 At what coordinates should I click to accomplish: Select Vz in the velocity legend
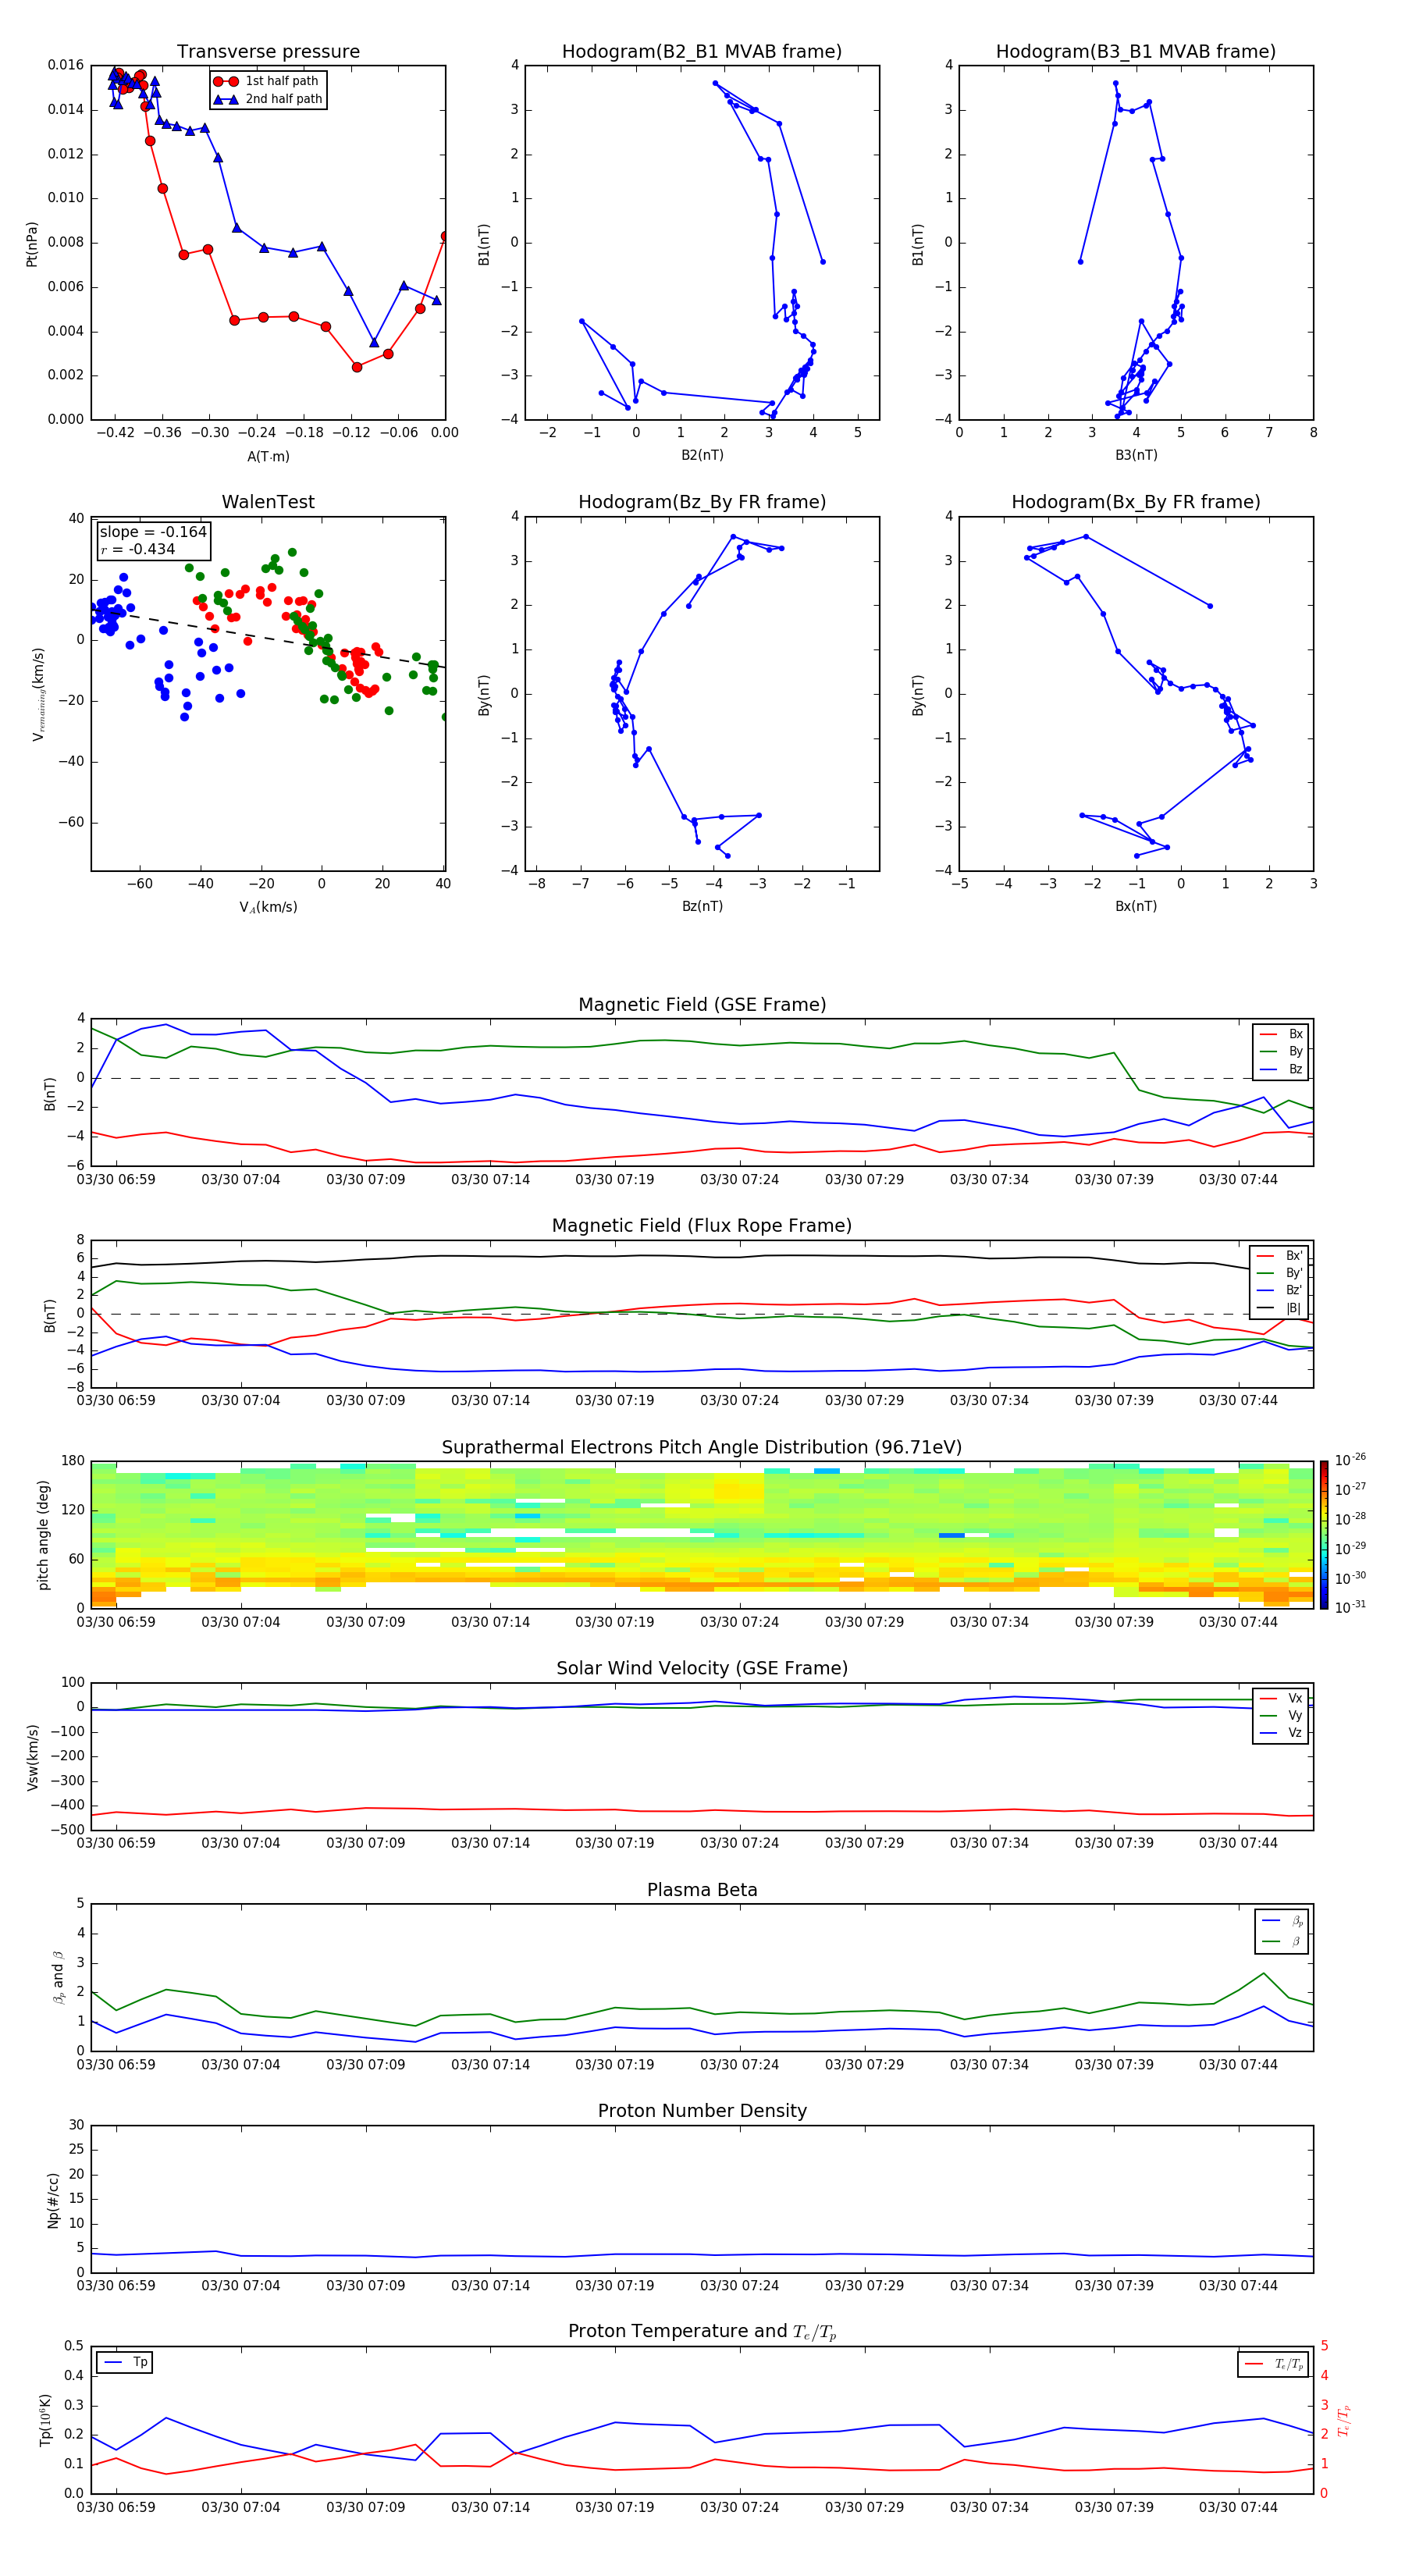[x=1281, y=1733]
